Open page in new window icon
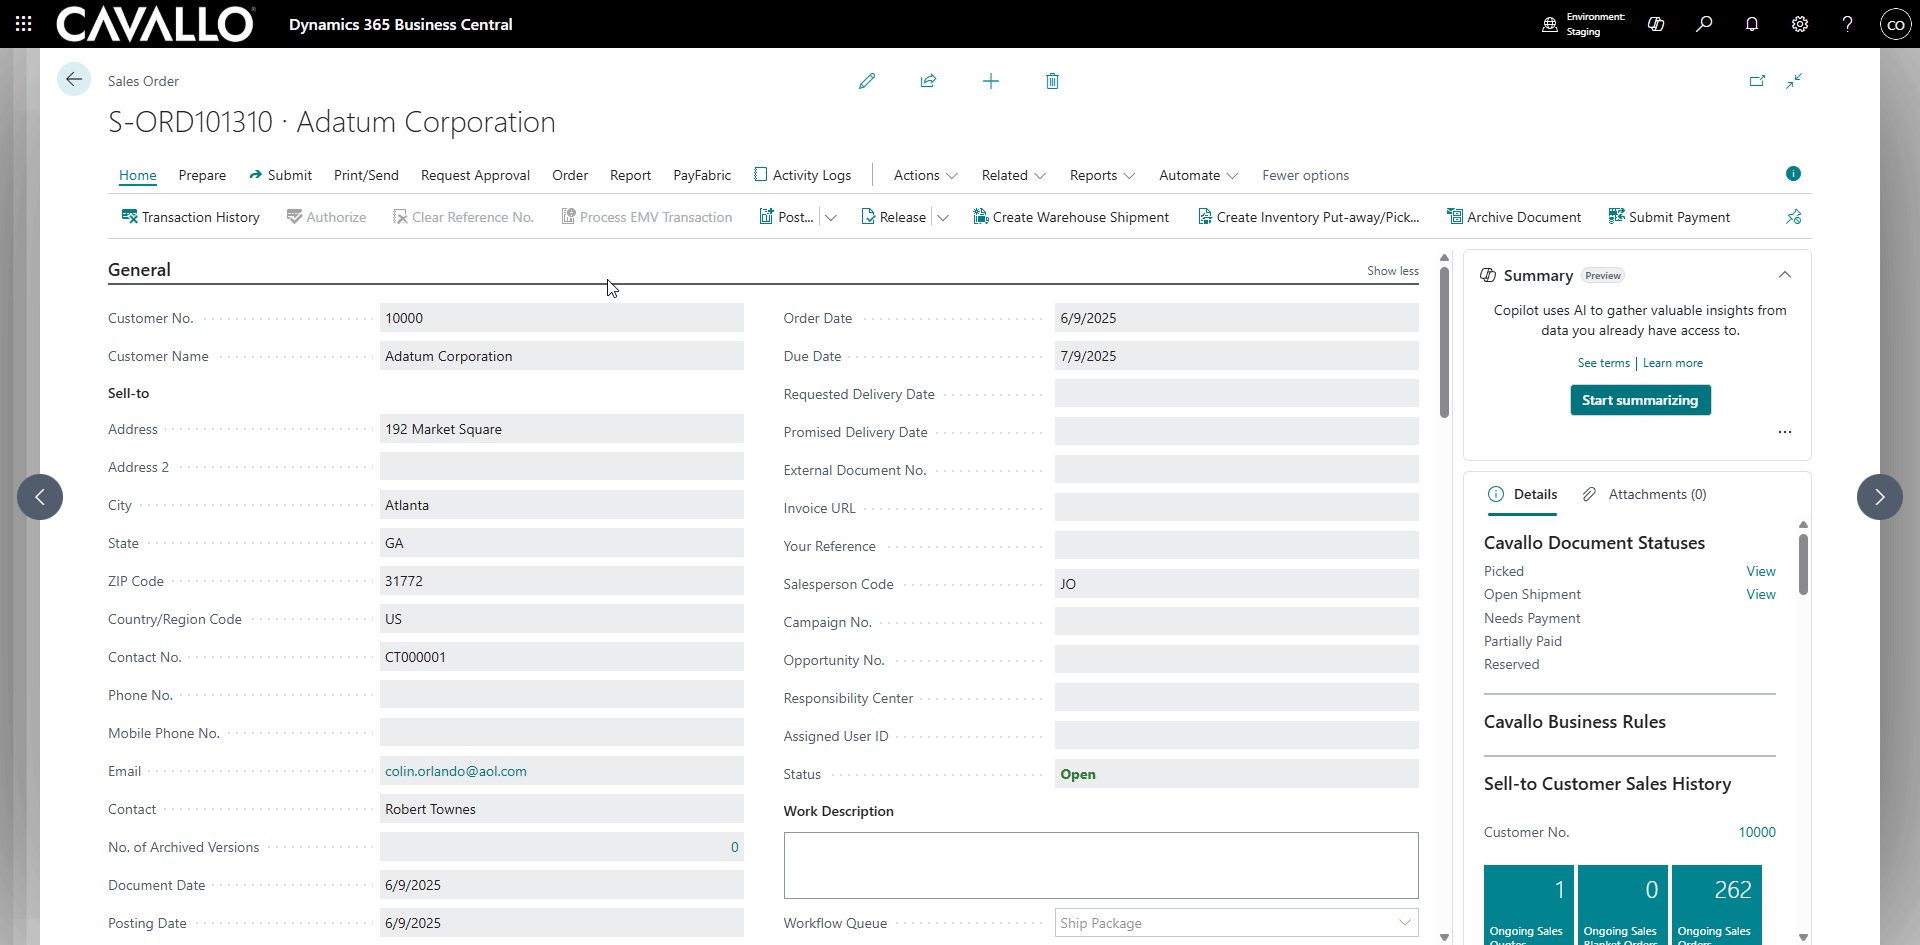Viewport: 1920px width, 945px height. [x=1757, y=81]
